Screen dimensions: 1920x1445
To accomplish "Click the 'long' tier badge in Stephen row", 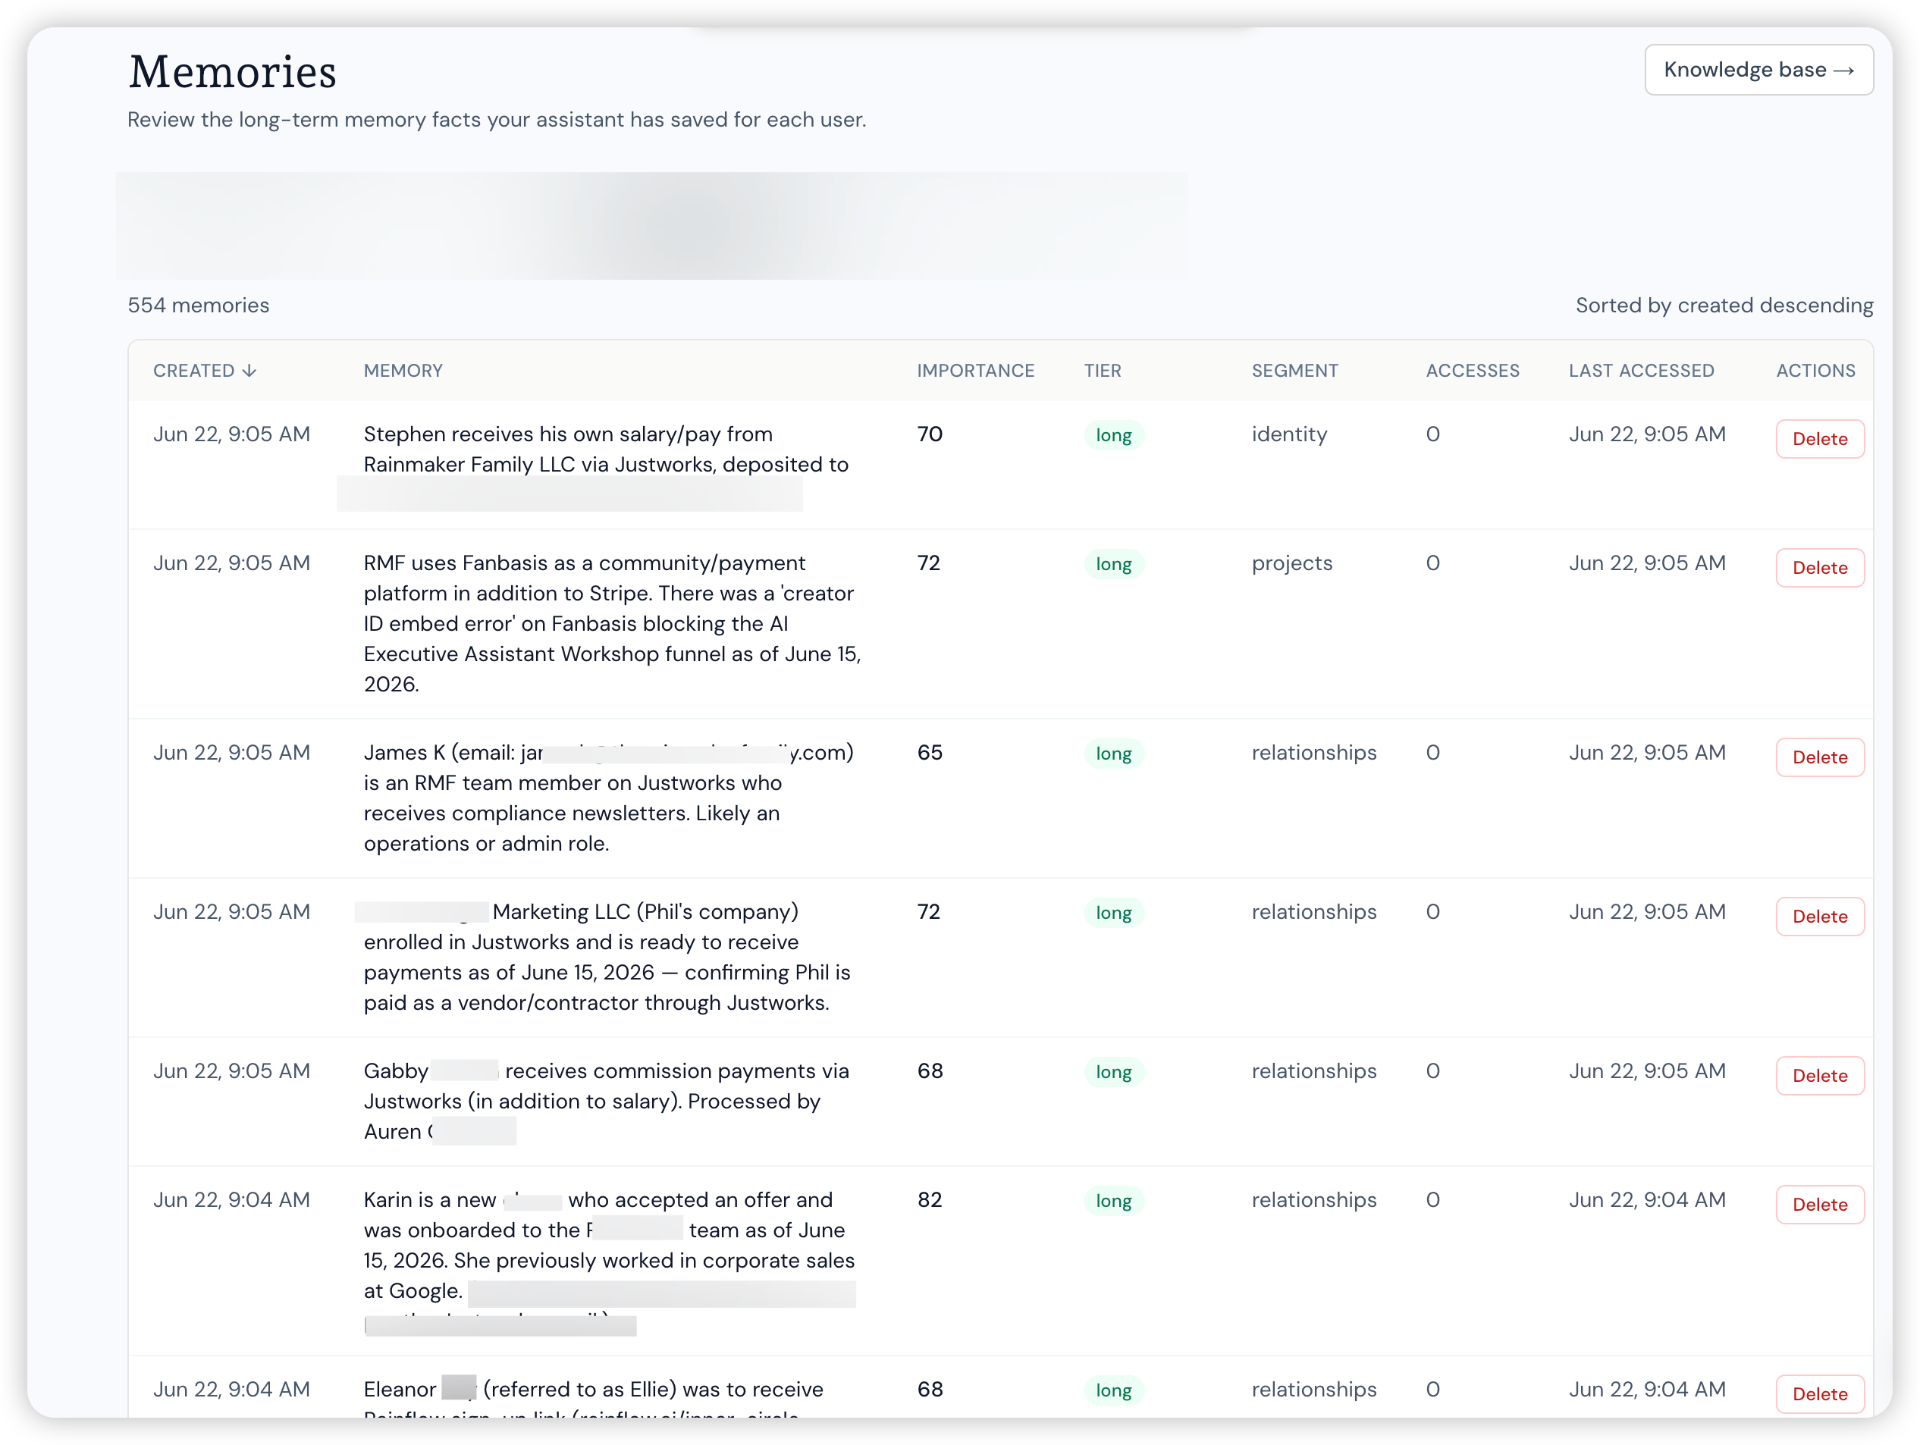I will point(1113,435).
